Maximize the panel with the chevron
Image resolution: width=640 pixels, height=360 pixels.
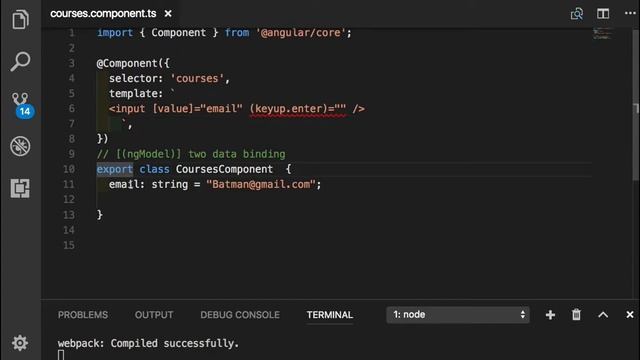click(x=603, y=315)
